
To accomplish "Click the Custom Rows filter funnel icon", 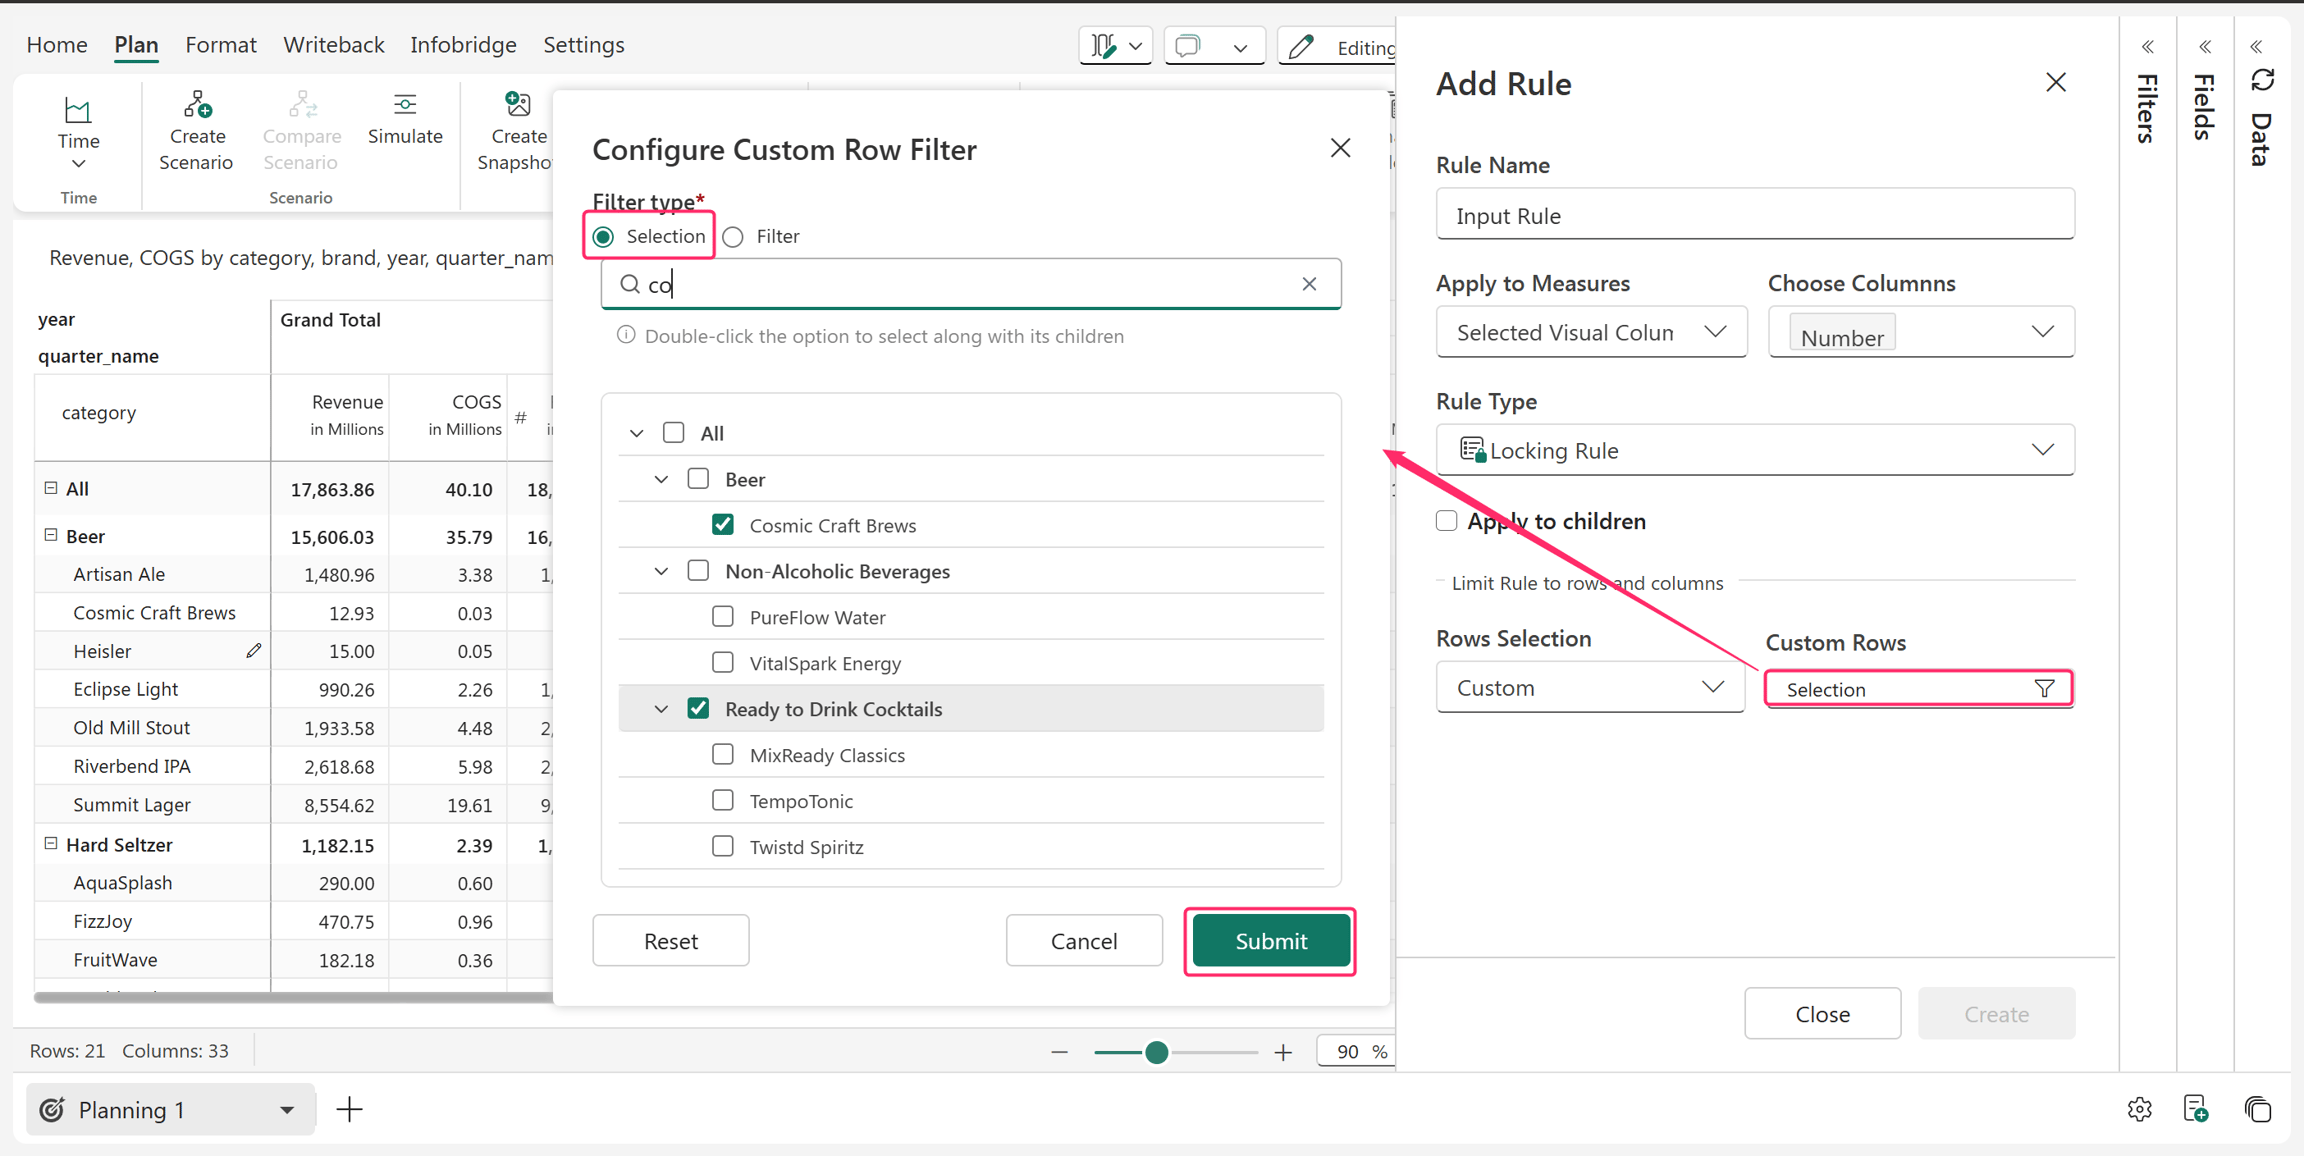I will (2044, 689).
